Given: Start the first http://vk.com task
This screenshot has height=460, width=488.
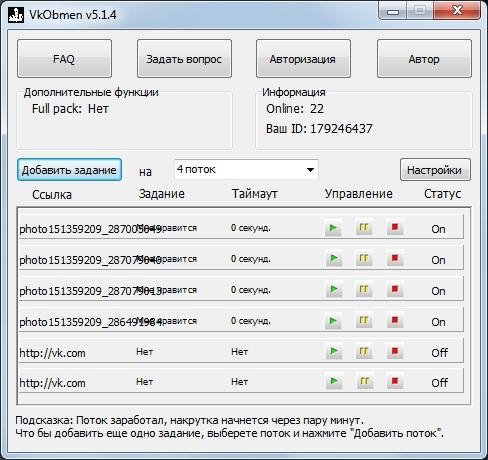Looking at the screenshot, I should pyautogui.click(x=334, y=351).
